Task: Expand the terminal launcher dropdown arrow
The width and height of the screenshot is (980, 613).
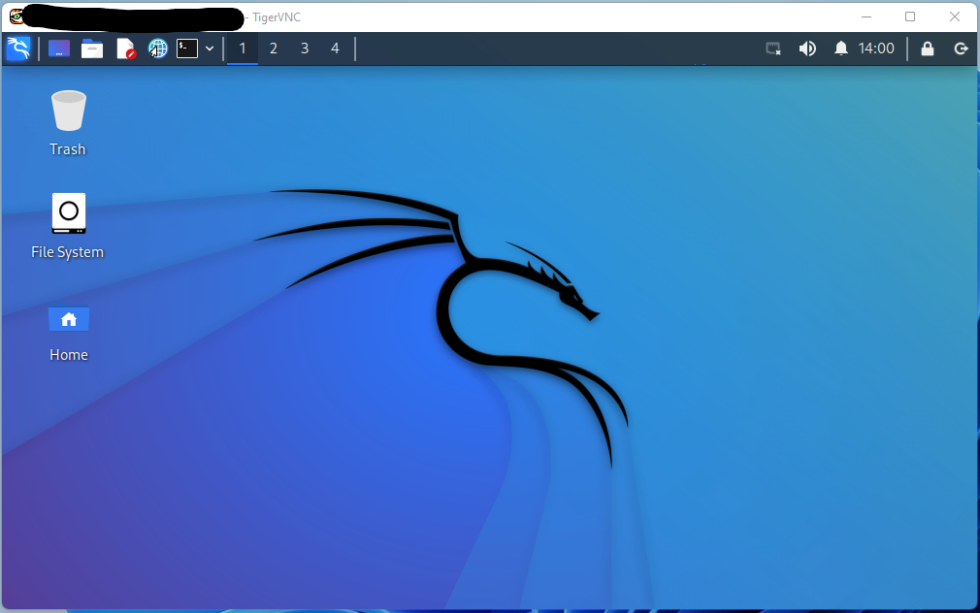Action: click(x=208, y=48)
